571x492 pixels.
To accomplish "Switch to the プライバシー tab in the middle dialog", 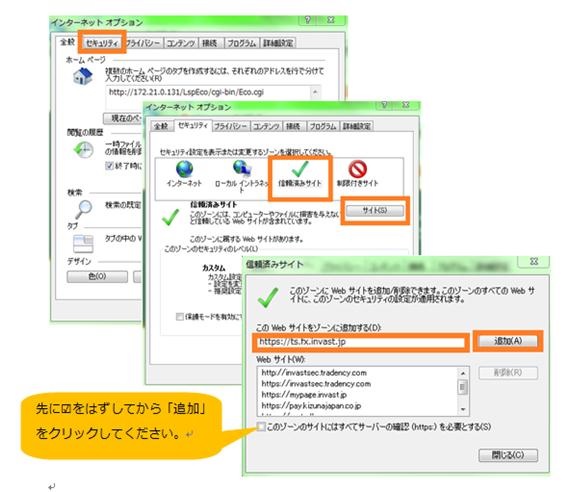I will click(231, 126).
